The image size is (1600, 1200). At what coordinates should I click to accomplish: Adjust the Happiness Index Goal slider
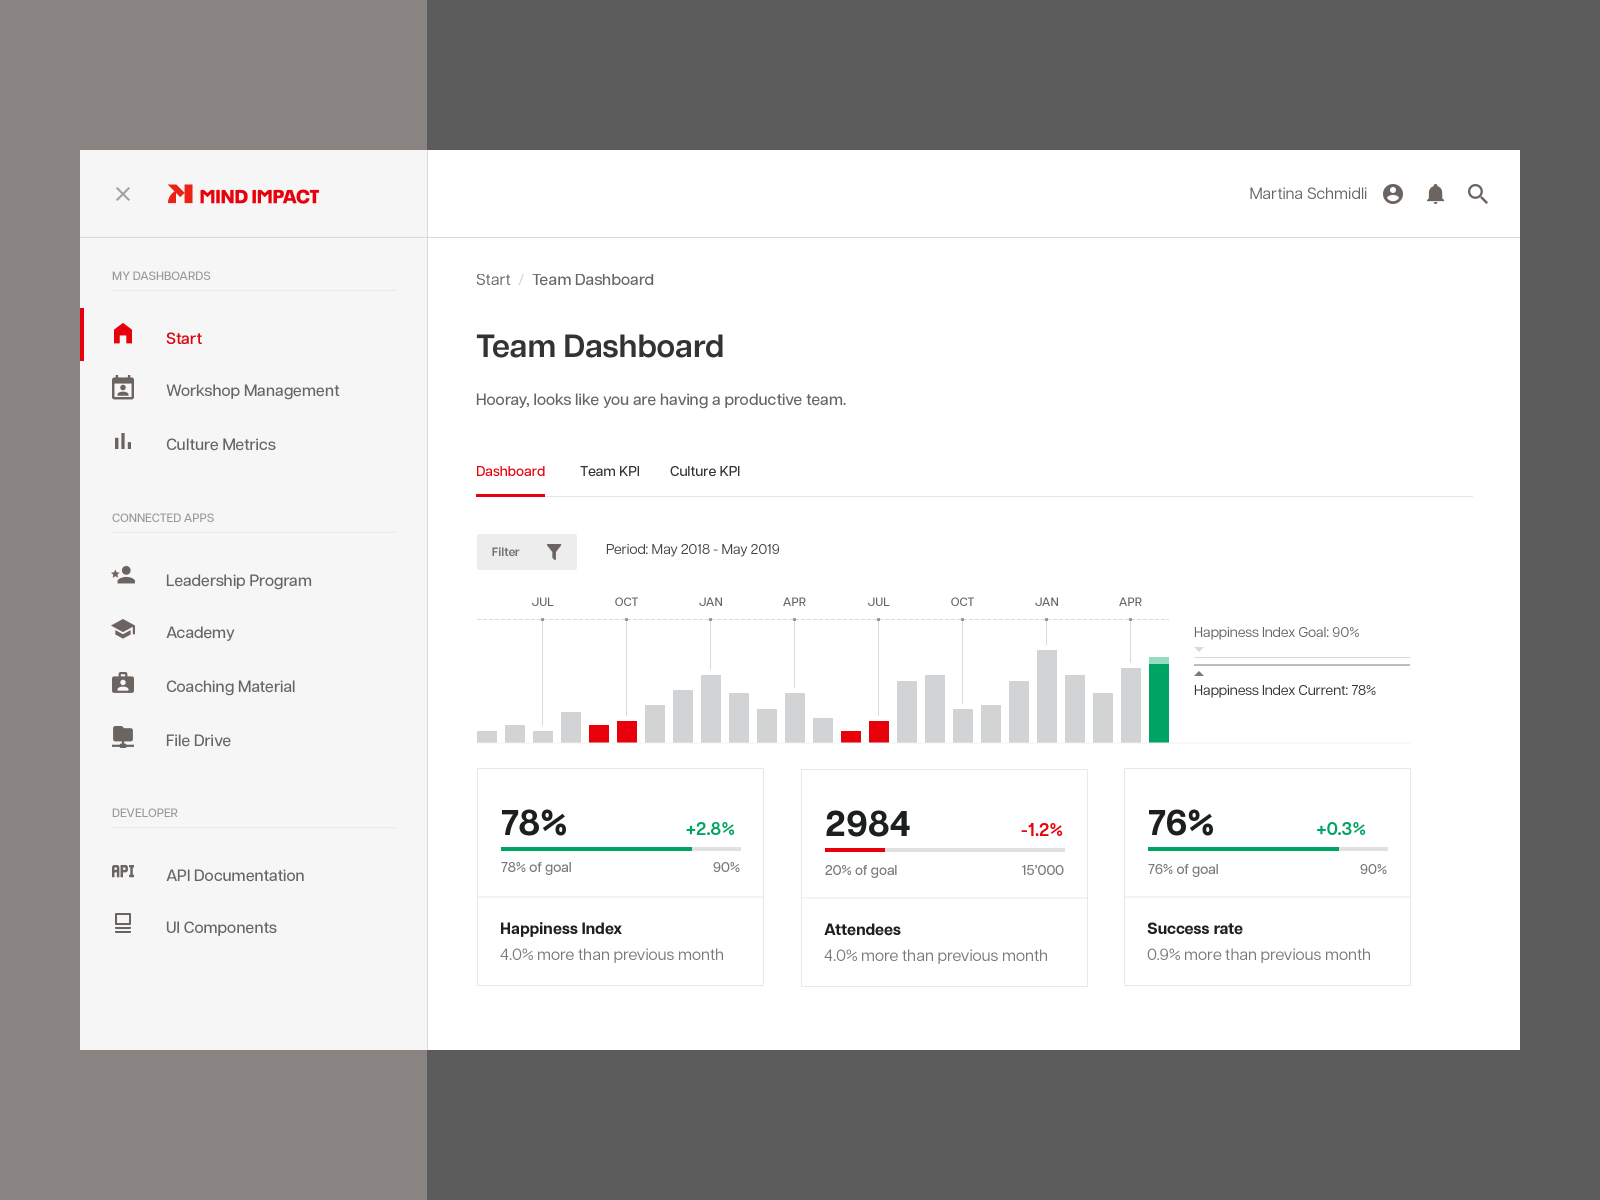click(1197, 649)
